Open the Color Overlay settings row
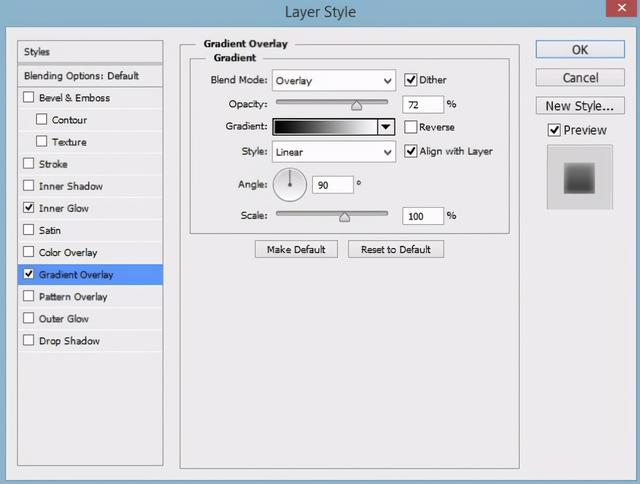Viewport: 640px width, 484px height. click(x=90, y=252)
